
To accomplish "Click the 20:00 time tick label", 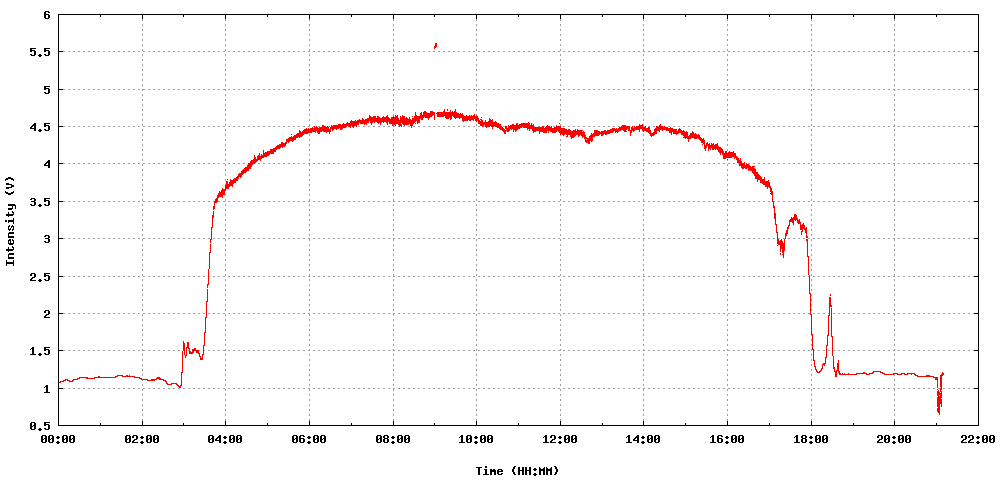I will pos(894,439).
